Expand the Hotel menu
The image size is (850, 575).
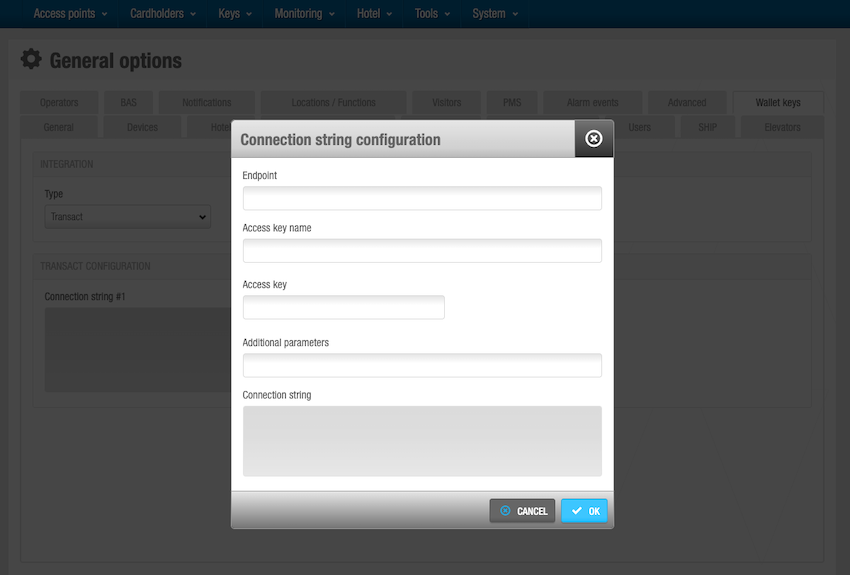[x=375, y=14]
